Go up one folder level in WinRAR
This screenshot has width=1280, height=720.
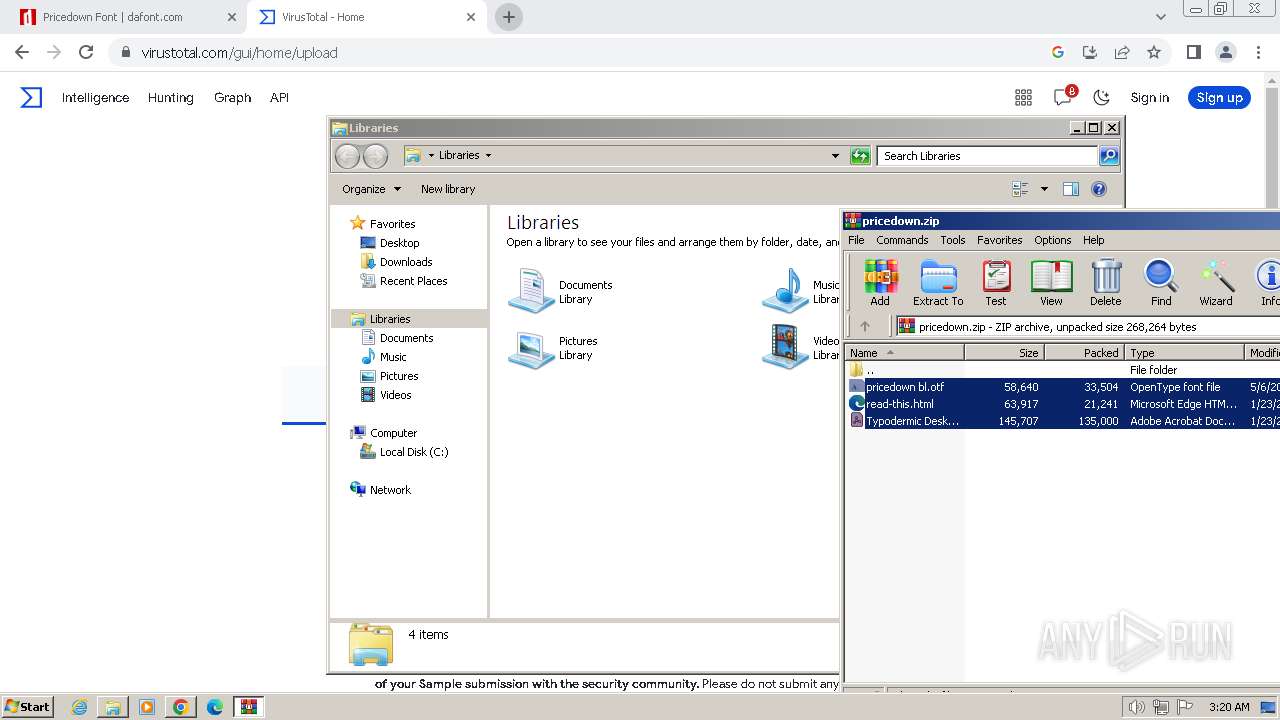point(865,326)
